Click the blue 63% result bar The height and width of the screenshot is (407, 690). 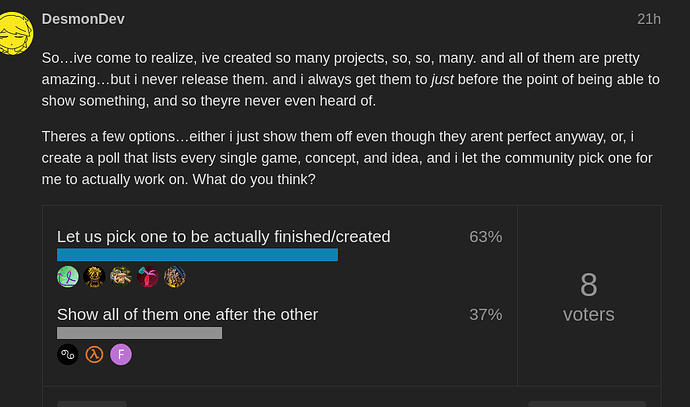pos(197,255)
